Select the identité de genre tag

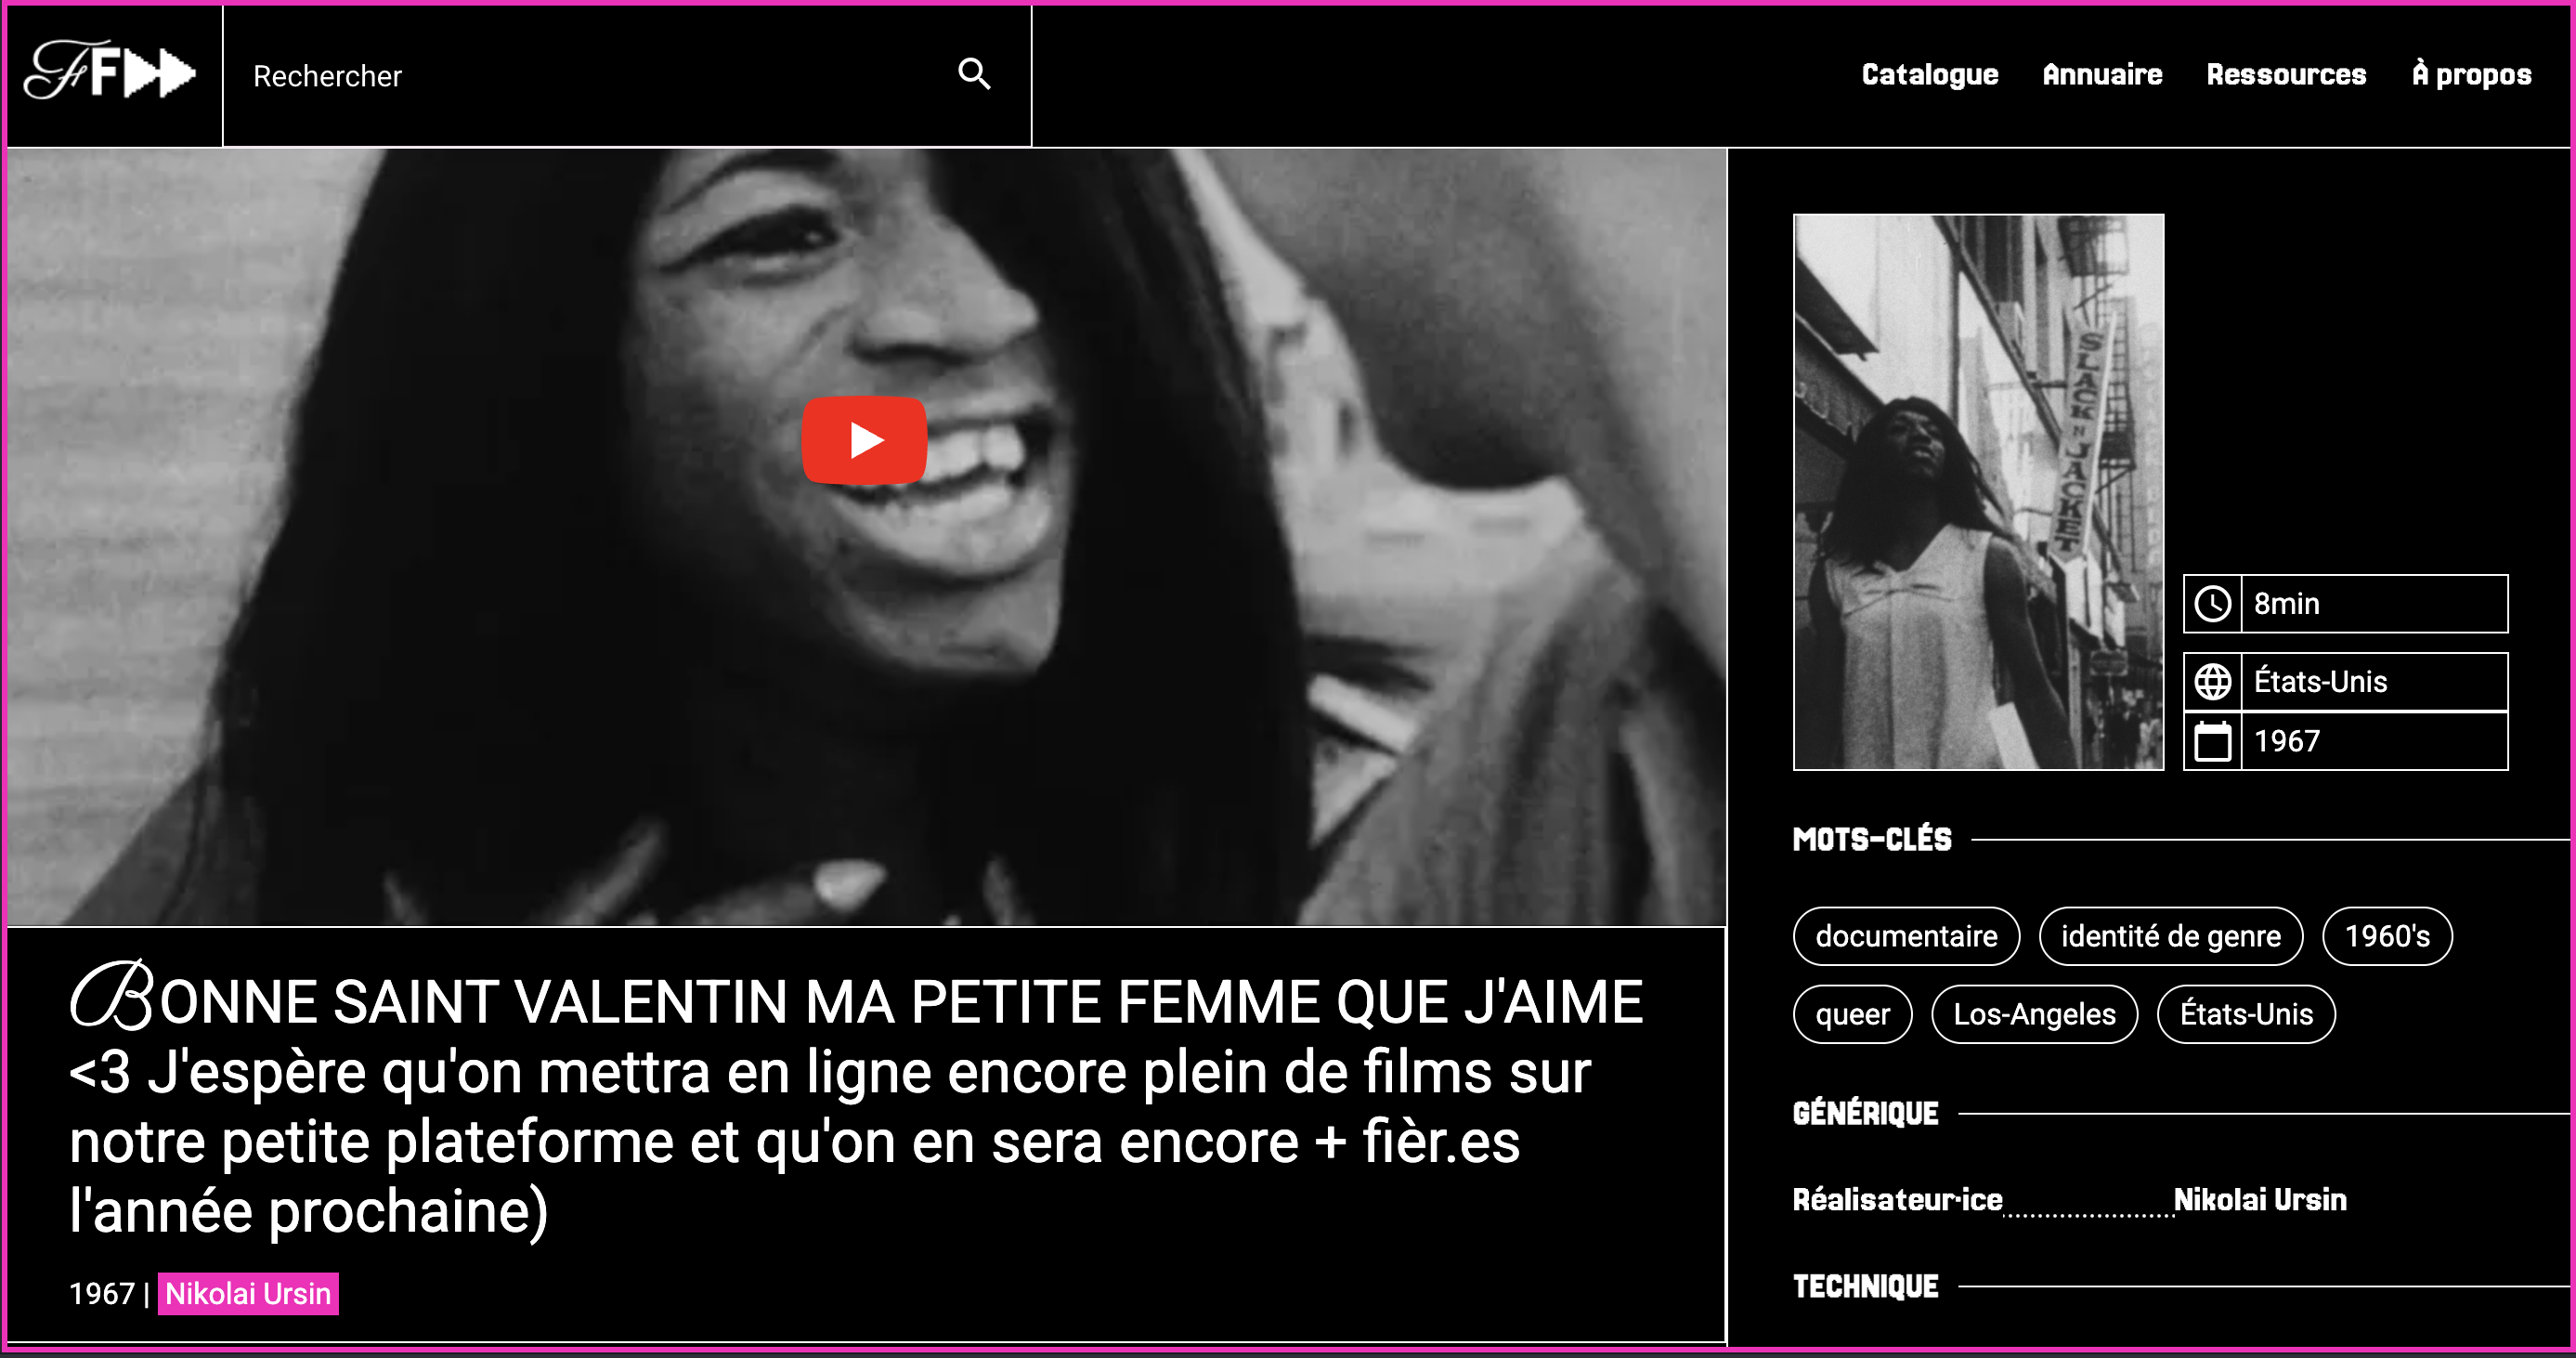click(x=2171, y=936)
